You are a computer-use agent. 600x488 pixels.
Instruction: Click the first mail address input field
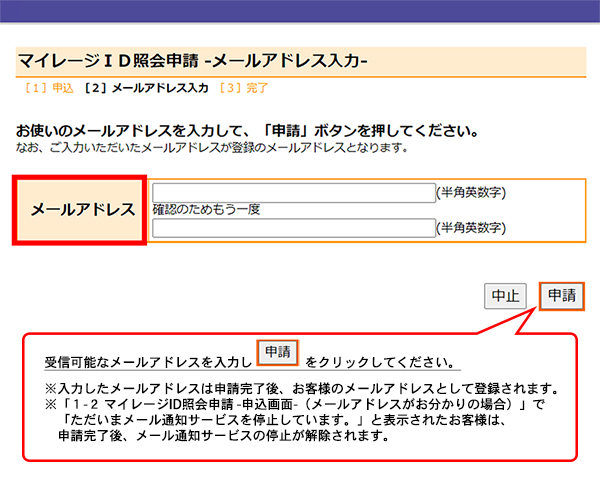tap(294, 193)
